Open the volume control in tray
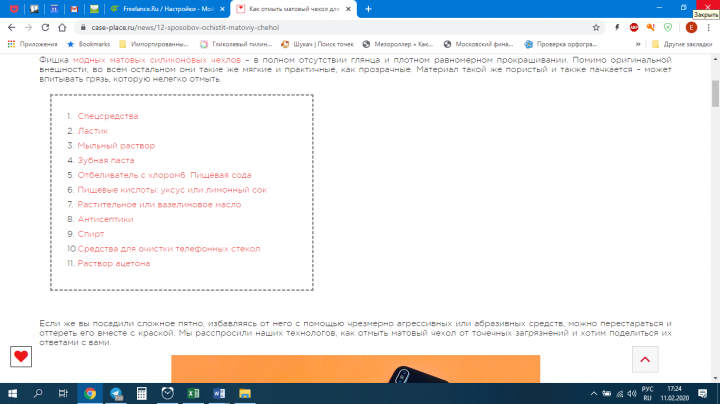Image resolution: width=720 pixels, height=404 pixels. click(632, 393)
